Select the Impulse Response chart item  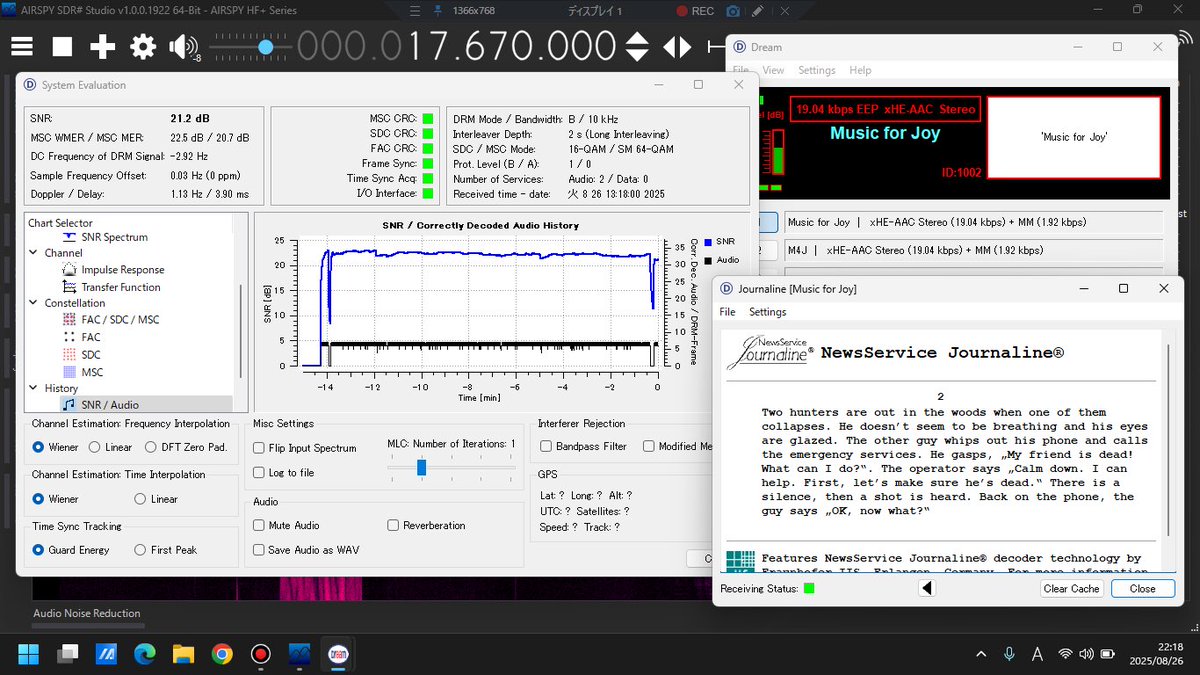[122, 269]
